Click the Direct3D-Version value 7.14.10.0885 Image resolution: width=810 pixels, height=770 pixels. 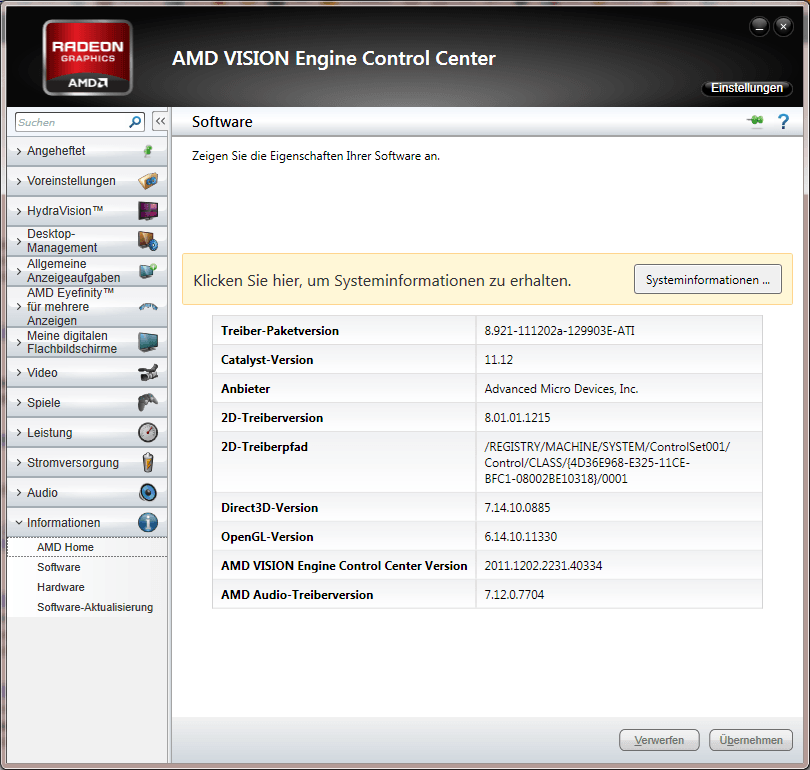pyautogui.click(x=517, y=508)
